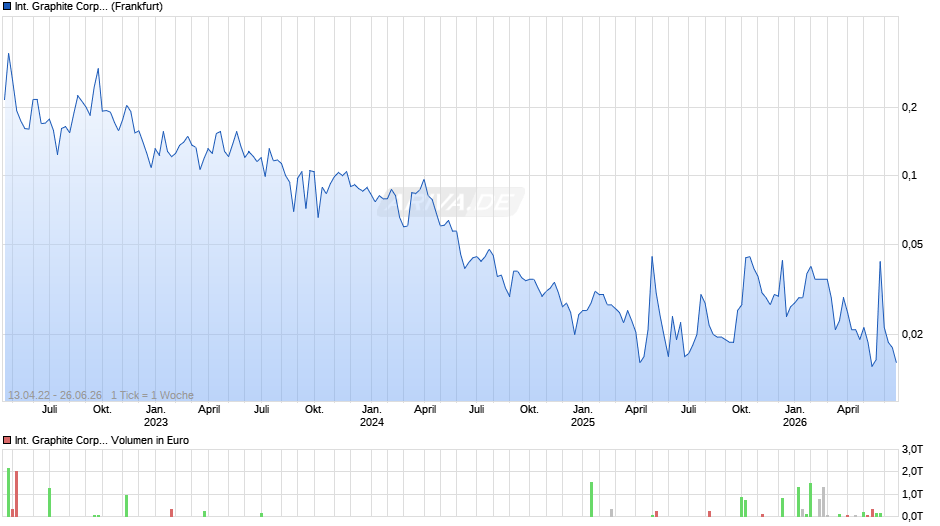The height and width of the screenshot is (526, 940).
Task: Click the tall red volume bar near the chart start
Action: (16, 494)
